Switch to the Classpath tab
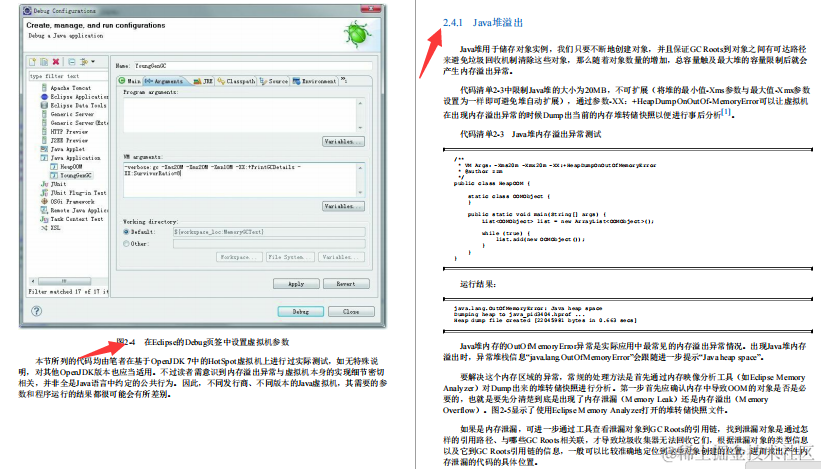This screenshot has width=821, height=469. (x=236, y=81)
